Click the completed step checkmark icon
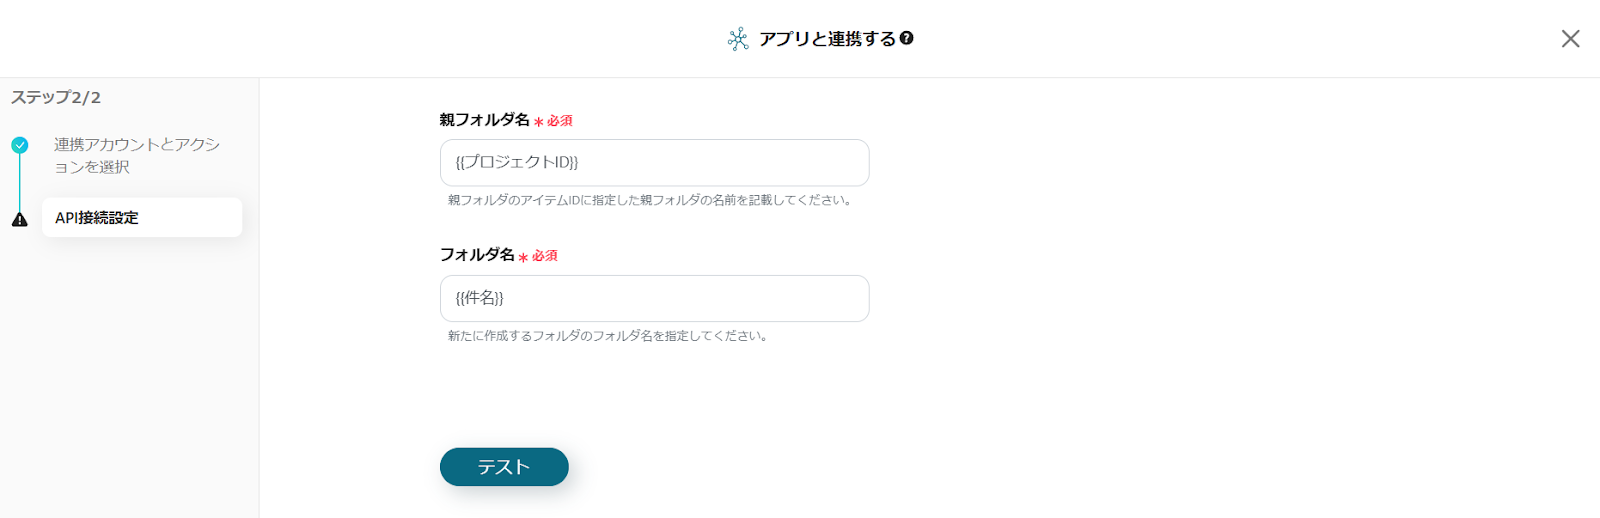The height and width of the screenshot is (518, 1600). (x=20, y=145)
